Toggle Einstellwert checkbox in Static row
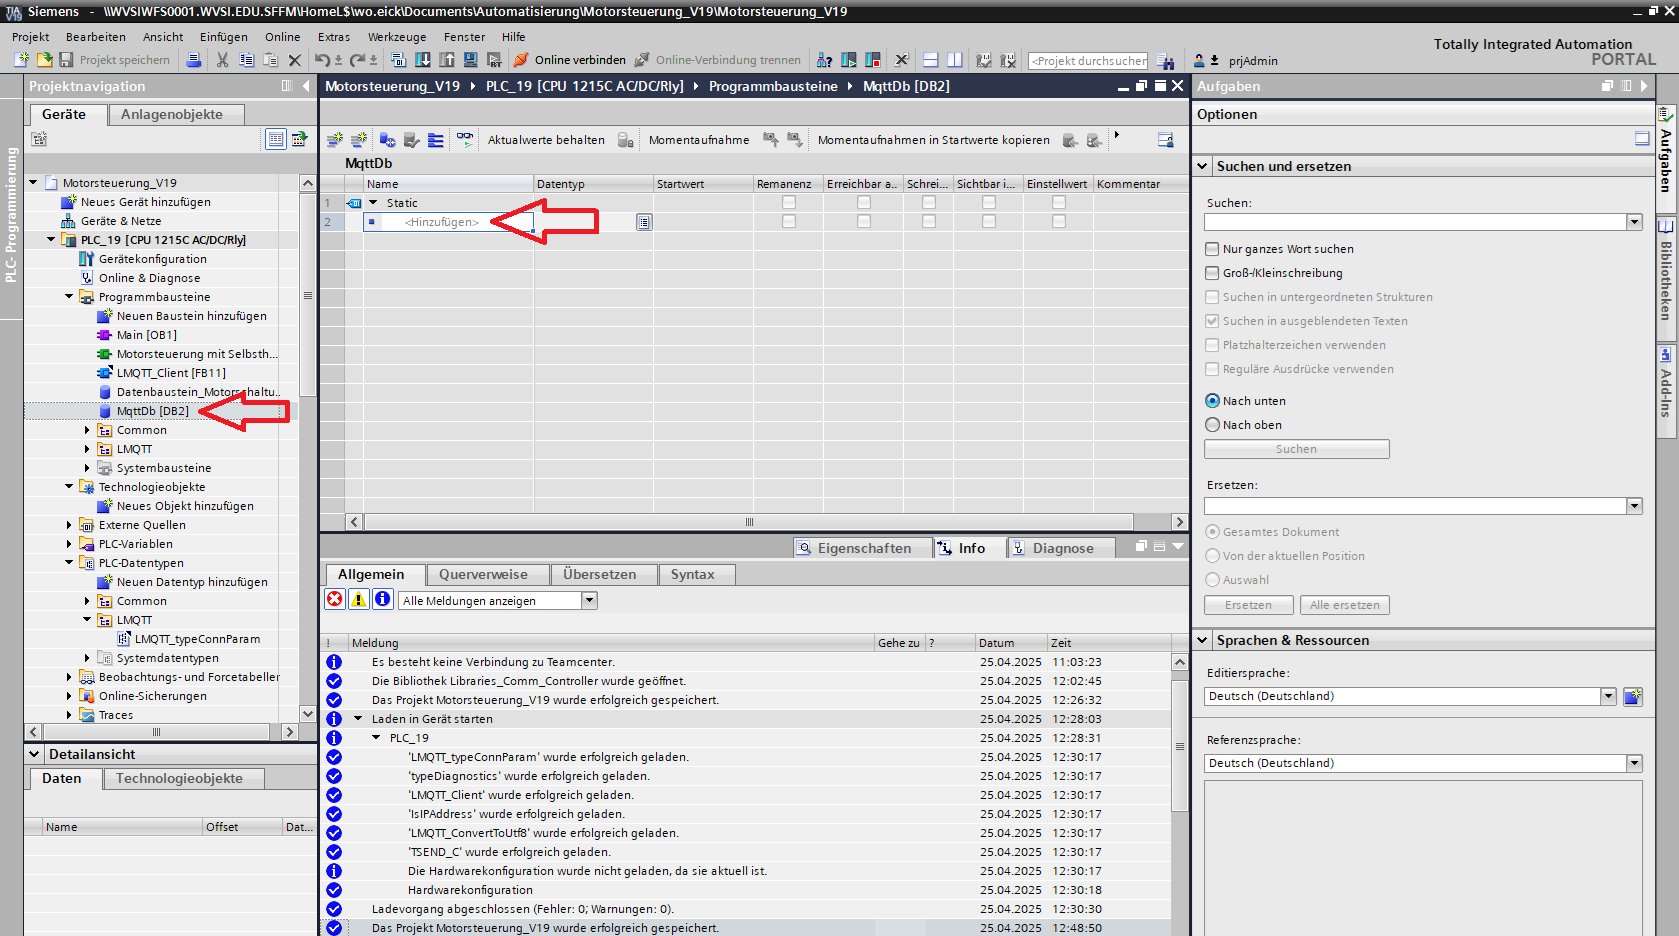 pos(1059,203)
